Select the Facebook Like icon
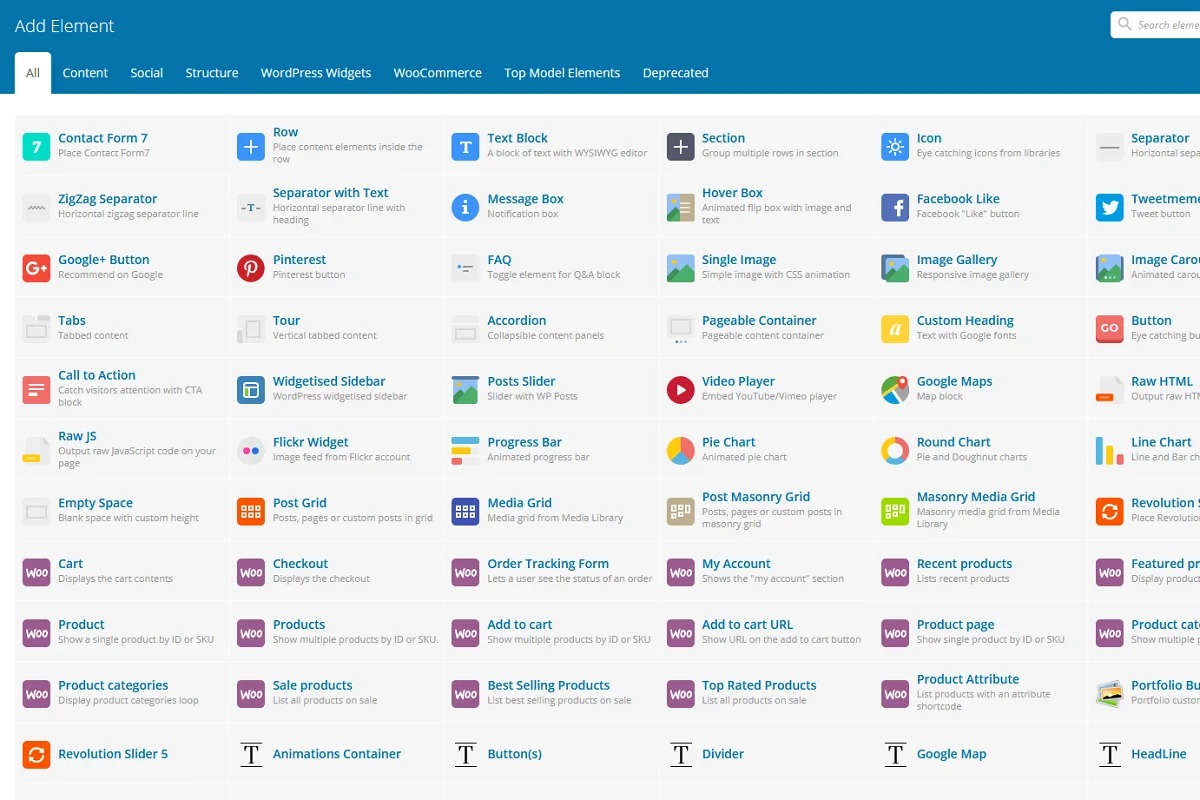The image size is (1200, 800). point(895,207)
